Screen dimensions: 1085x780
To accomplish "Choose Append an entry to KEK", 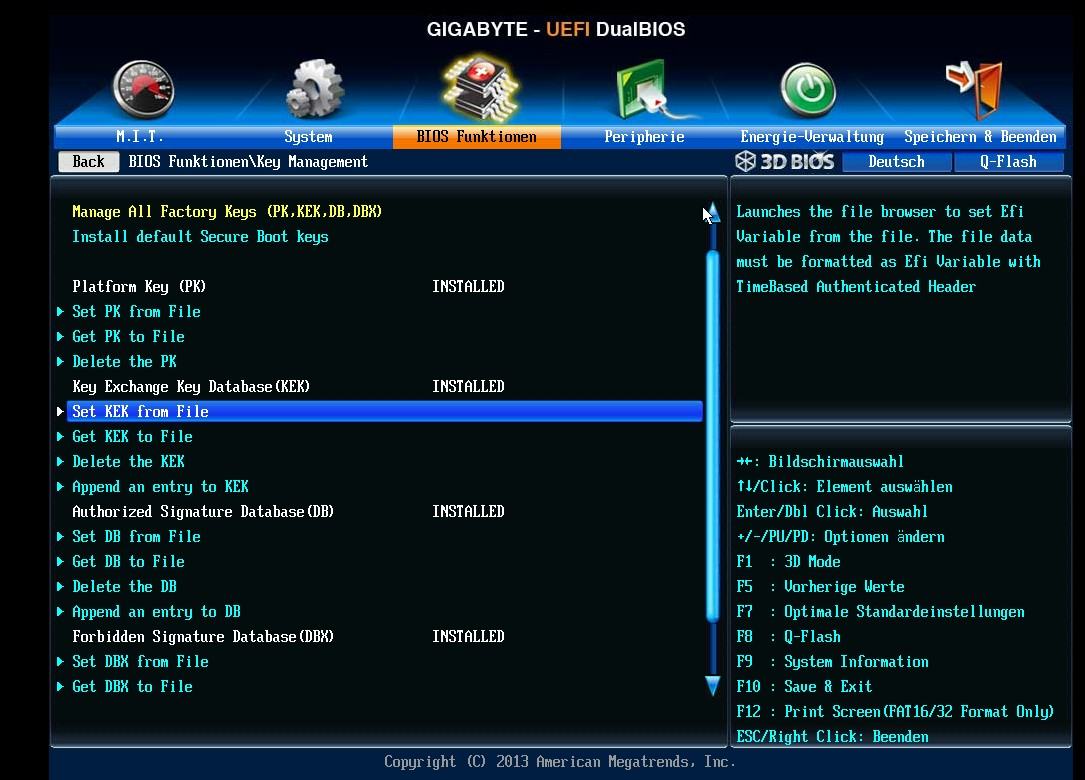I will point(161,487).
